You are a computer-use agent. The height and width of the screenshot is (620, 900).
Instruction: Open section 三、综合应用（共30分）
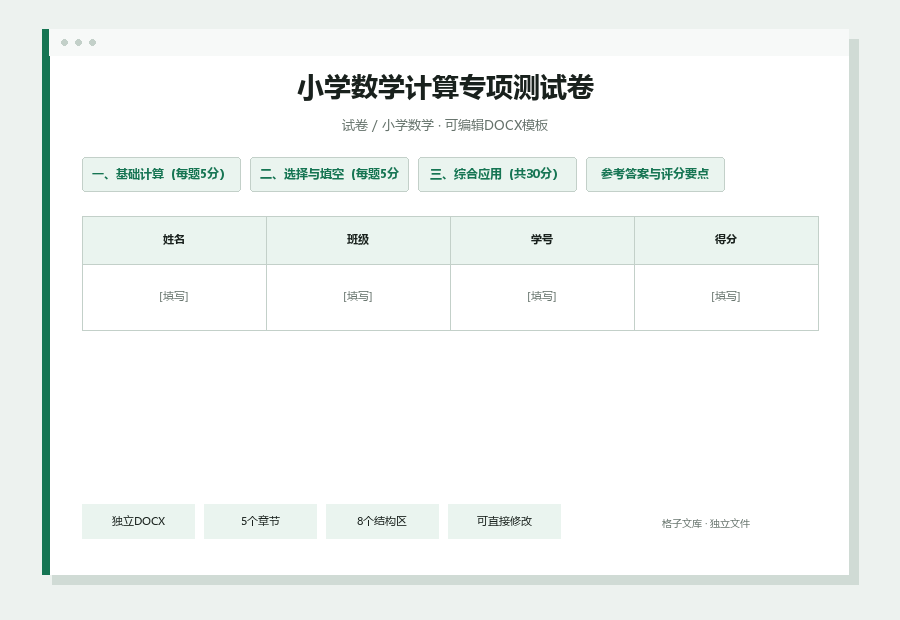point(497,175)
